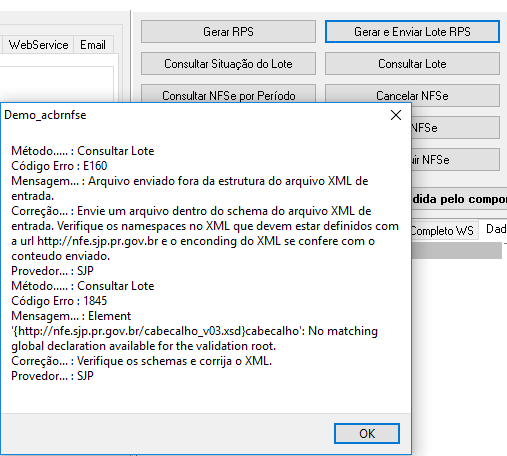The height and width of the screenshot is (456, 507).
Task: Switch to the partially visible Dad tab
Action: point(494,229)
